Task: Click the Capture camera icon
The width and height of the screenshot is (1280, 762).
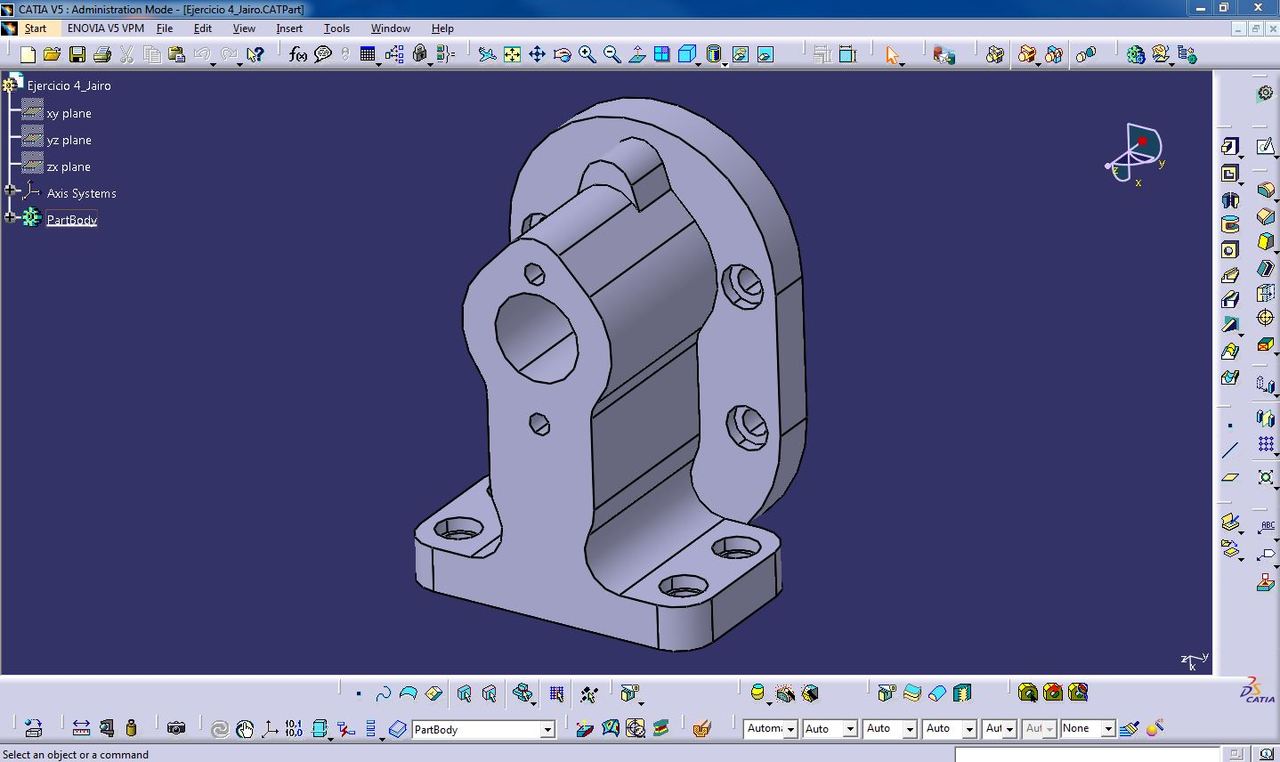Action: pos(176,728)
